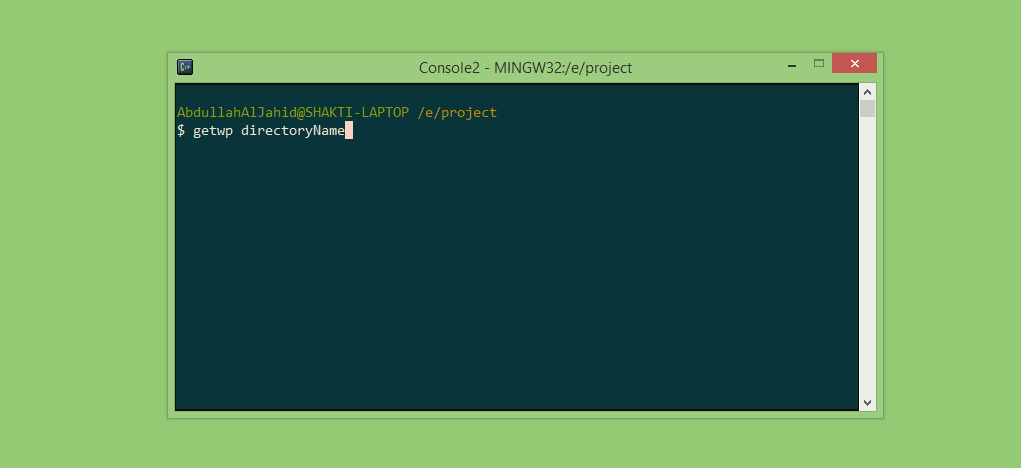Image resolution: width=1021 pixels, height=468 pixels.
Task: Click the word getwp in the command line
Action: 213,131
